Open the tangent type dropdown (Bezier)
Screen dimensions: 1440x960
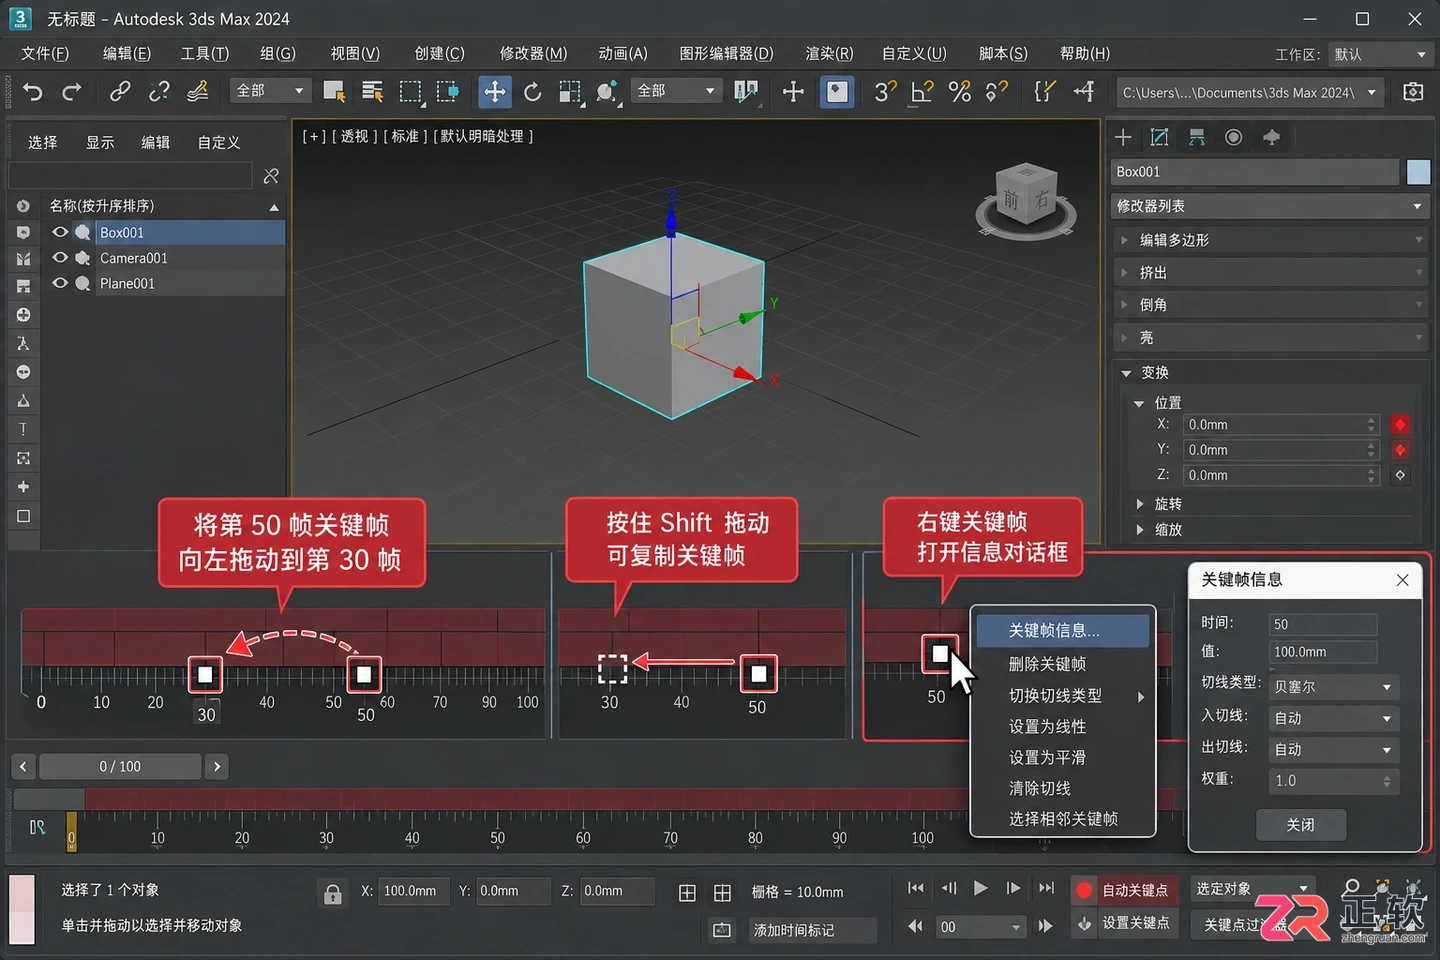1333,687
